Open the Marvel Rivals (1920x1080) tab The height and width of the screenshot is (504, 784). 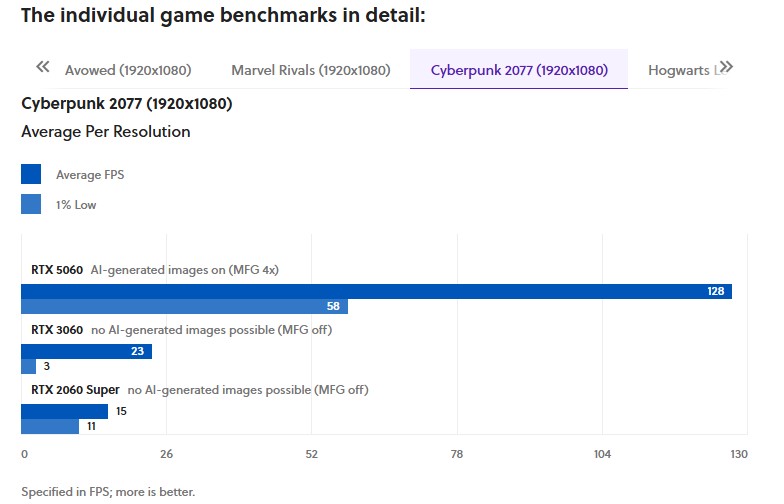pos(310,70)
